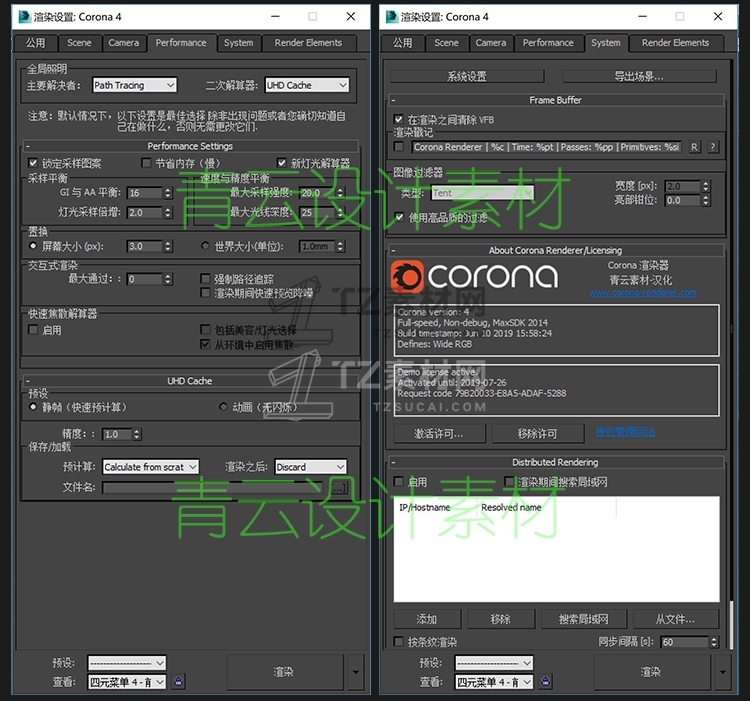750x701 pixels.
Task: Select 静帧（快速预计算） preset radio
Action: (33, 407)
